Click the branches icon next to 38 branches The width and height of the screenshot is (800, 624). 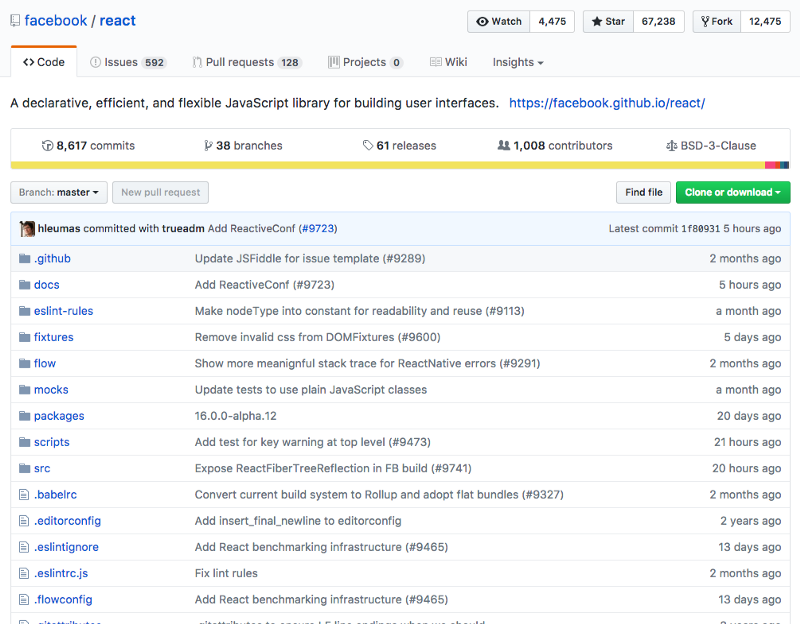208,145
